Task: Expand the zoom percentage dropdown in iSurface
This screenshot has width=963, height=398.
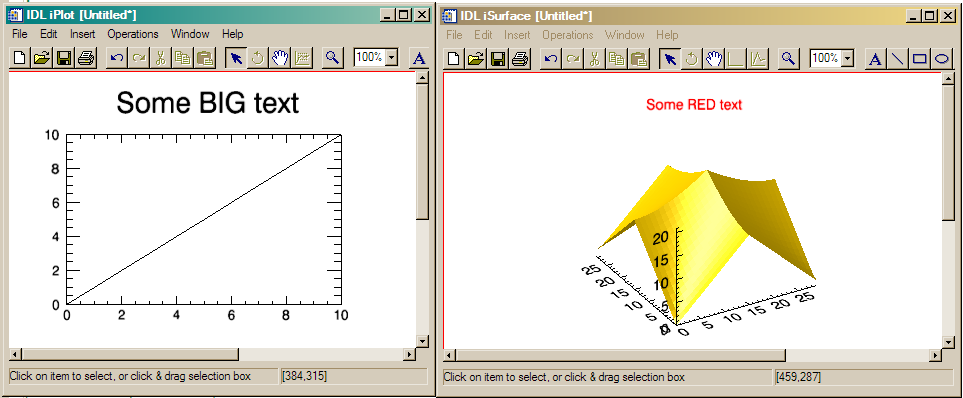Action: (x=848, y=59)
